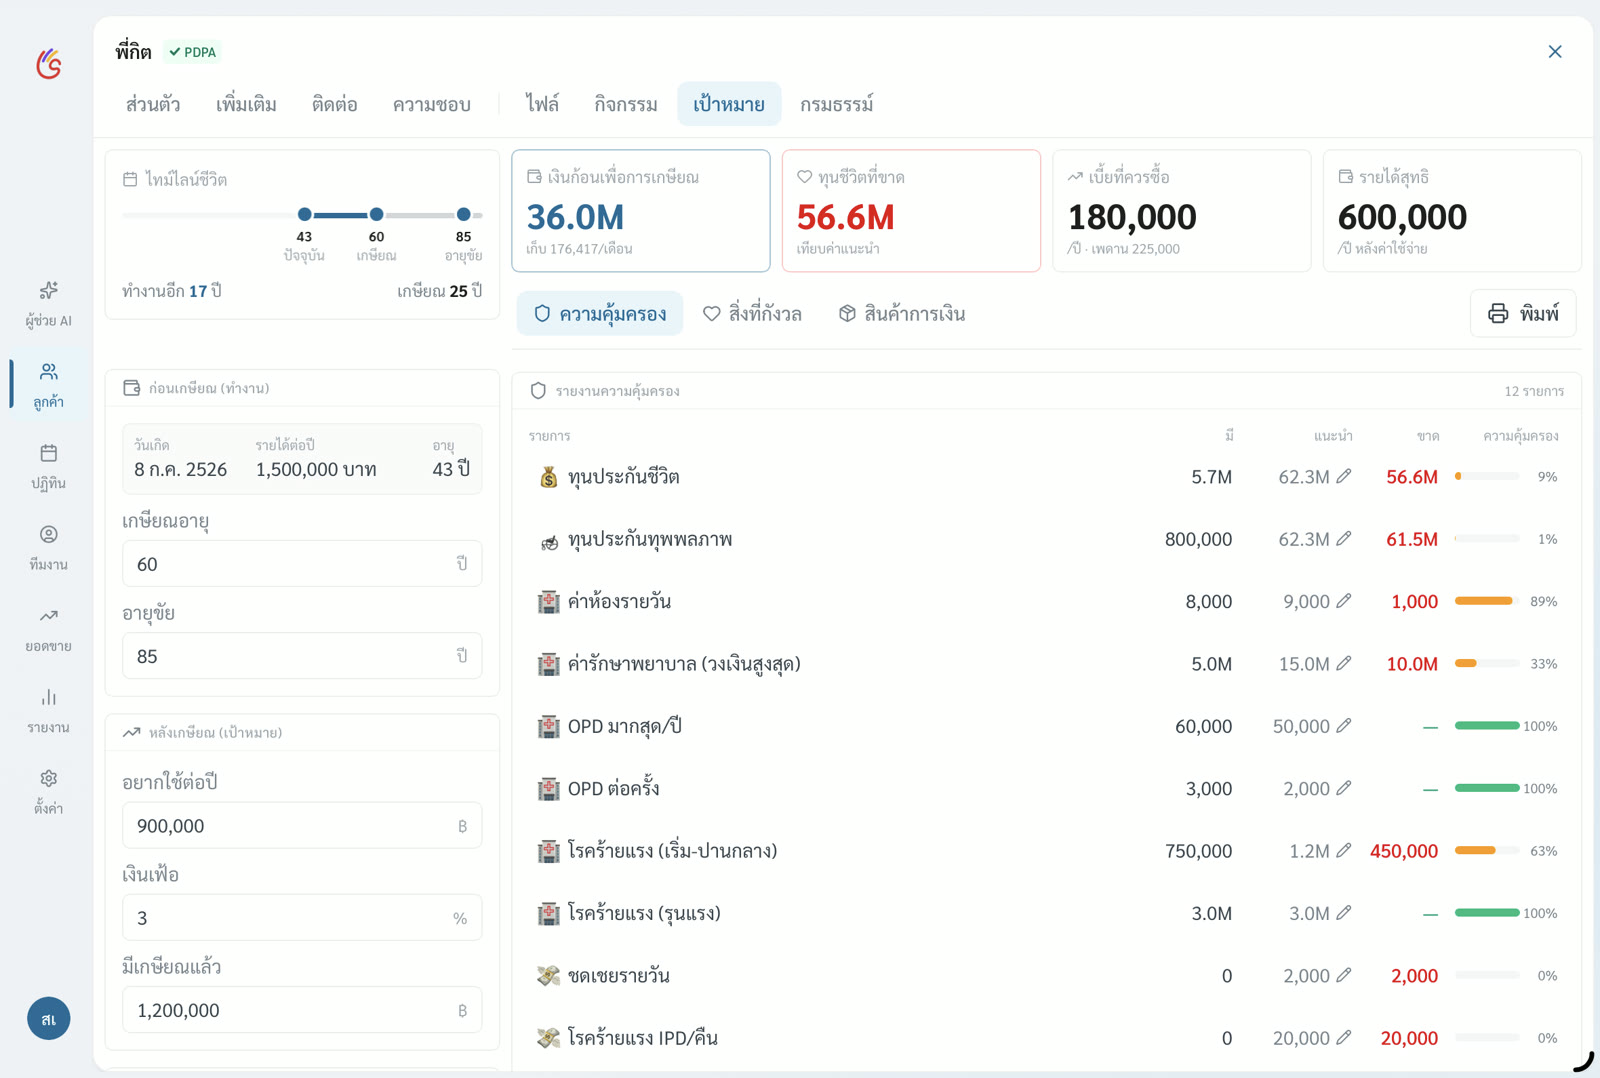Viewport: 1600px width, 1078px height.
Task: Select the เงินก้อนเพื่อการเกษียณ summary card
Action: point(641,211)
